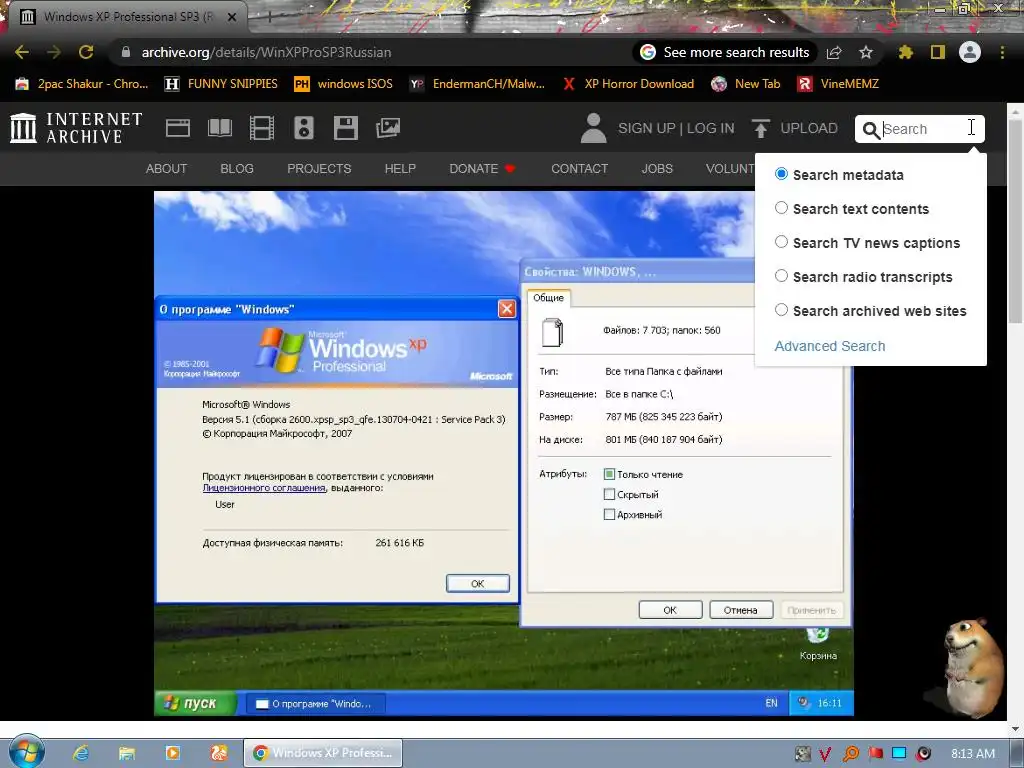
Task: Click SIGN UP link
Action: (647, 128)
